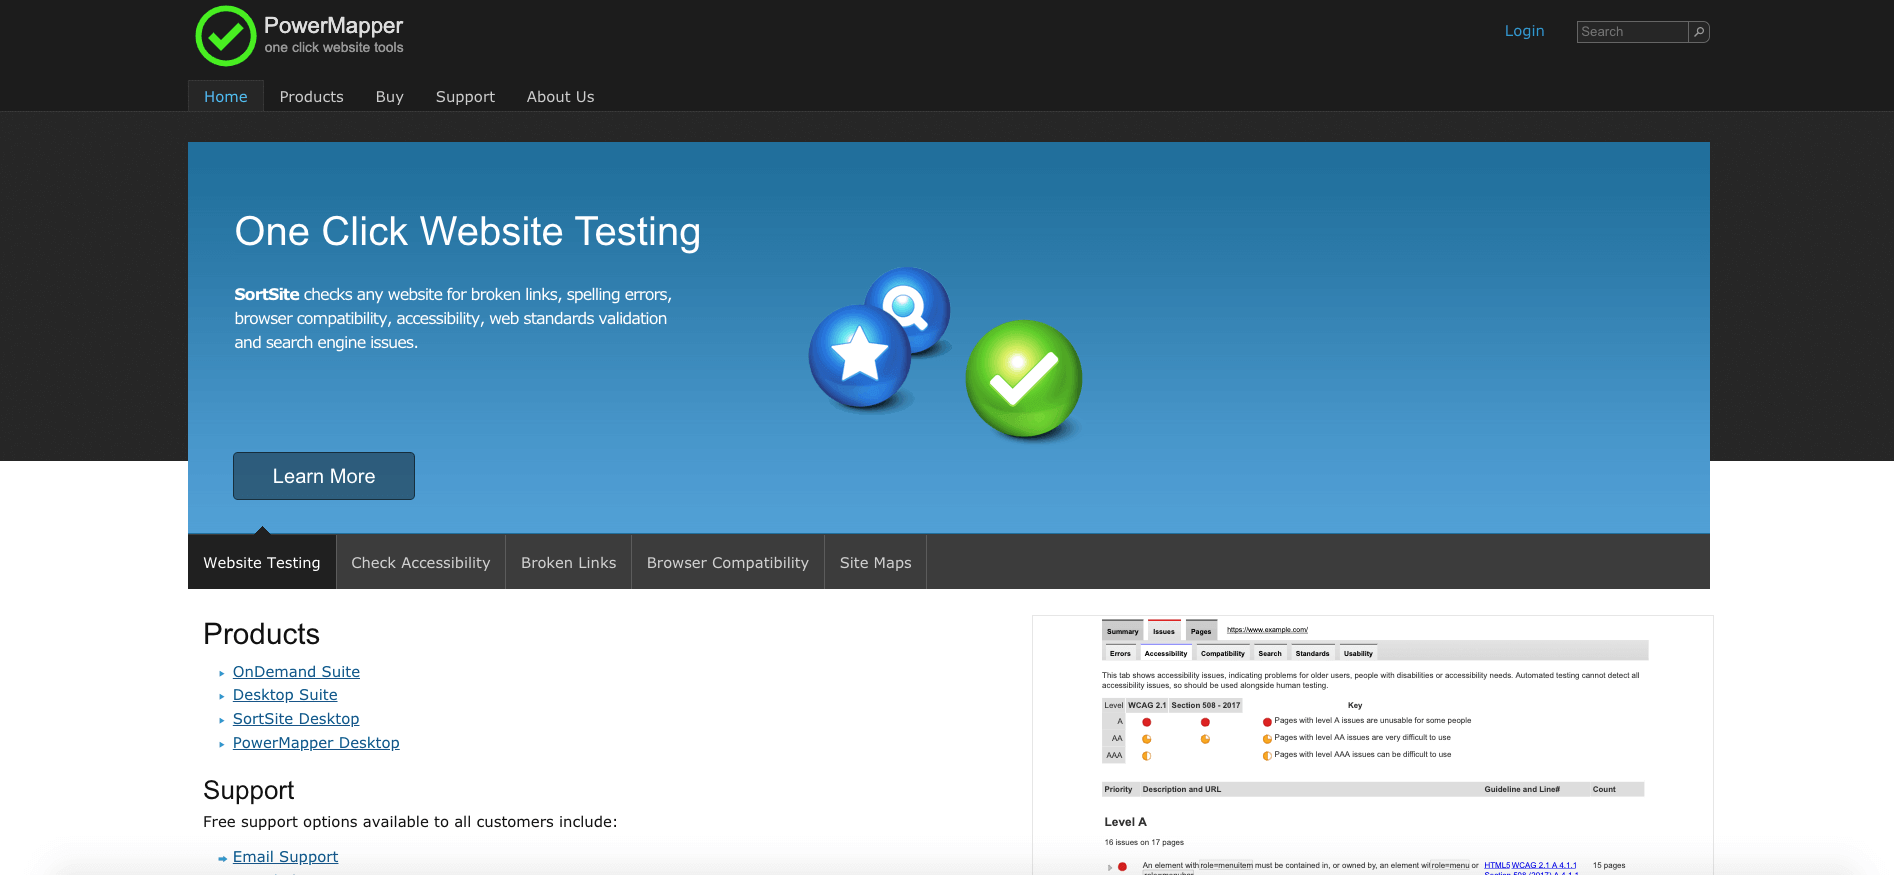Follow the SortSite Desktop link
The width and height of the screenshot is (1894, 875).
click(296, 719)
